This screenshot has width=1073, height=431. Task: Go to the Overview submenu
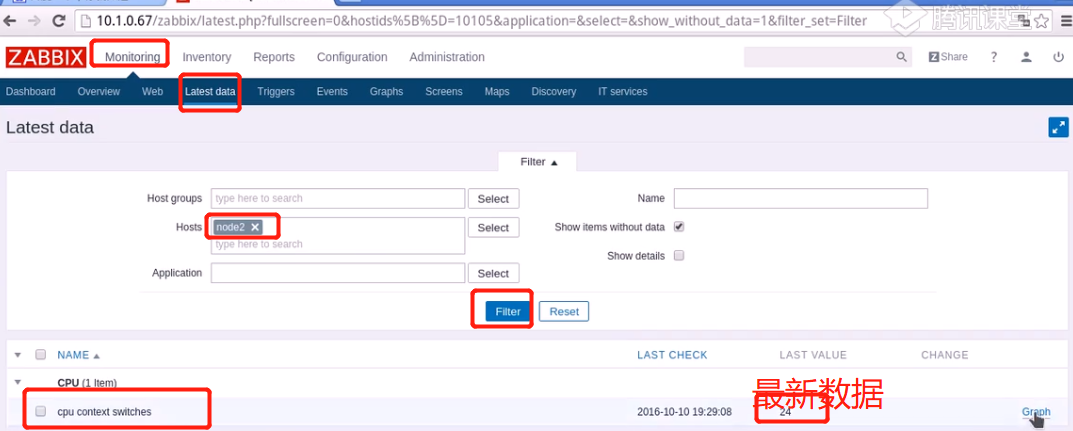pyautogui.click(x=99, y=92)
